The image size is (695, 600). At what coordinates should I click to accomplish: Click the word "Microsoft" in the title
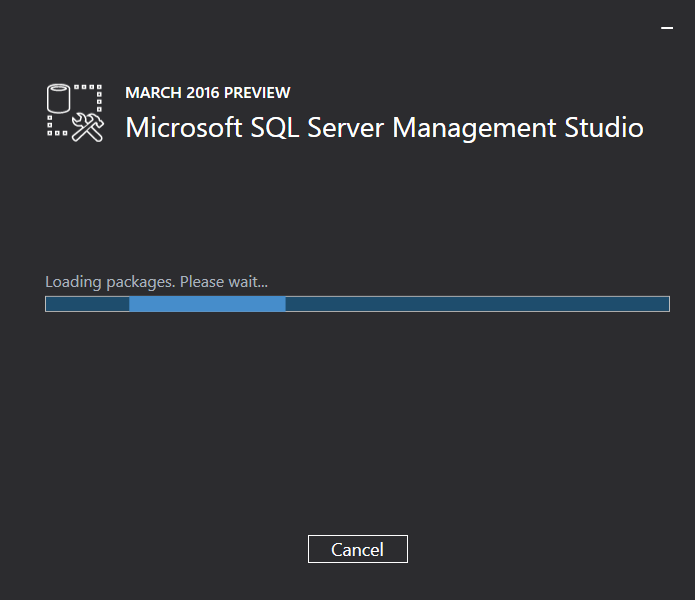[184, 128]
